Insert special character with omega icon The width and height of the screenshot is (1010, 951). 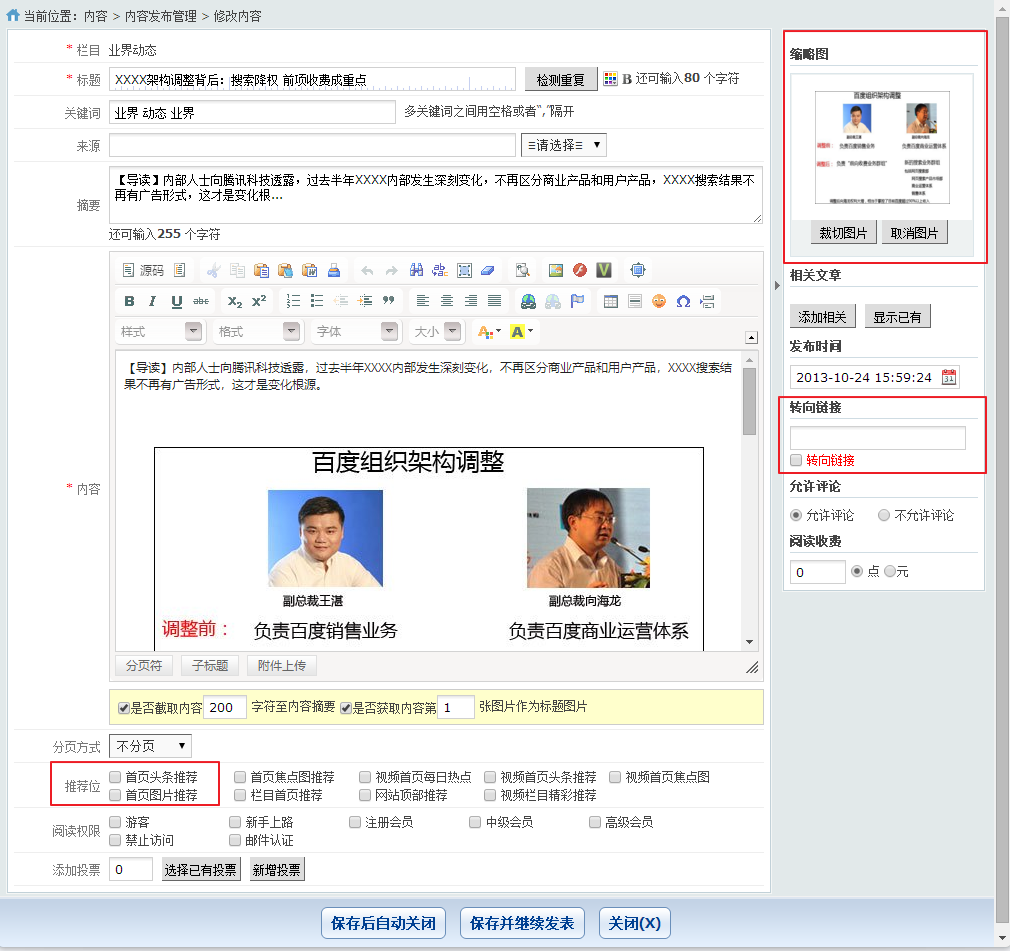pyautogui.click(x=683, y=301)
